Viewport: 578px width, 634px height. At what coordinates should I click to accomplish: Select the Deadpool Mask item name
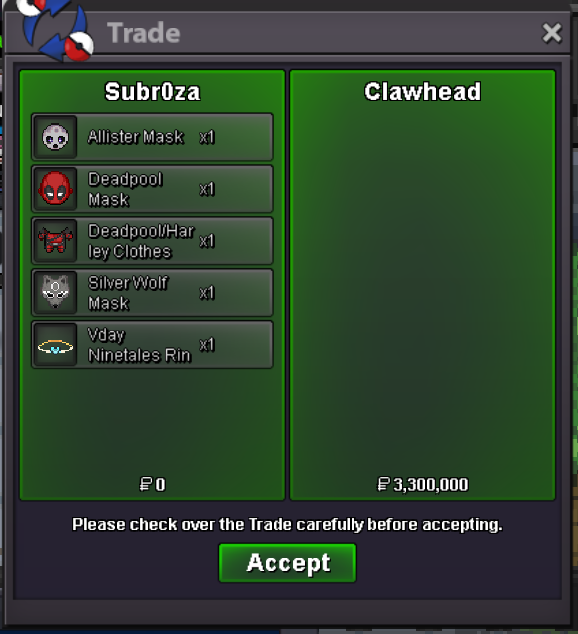coord(125,189)
